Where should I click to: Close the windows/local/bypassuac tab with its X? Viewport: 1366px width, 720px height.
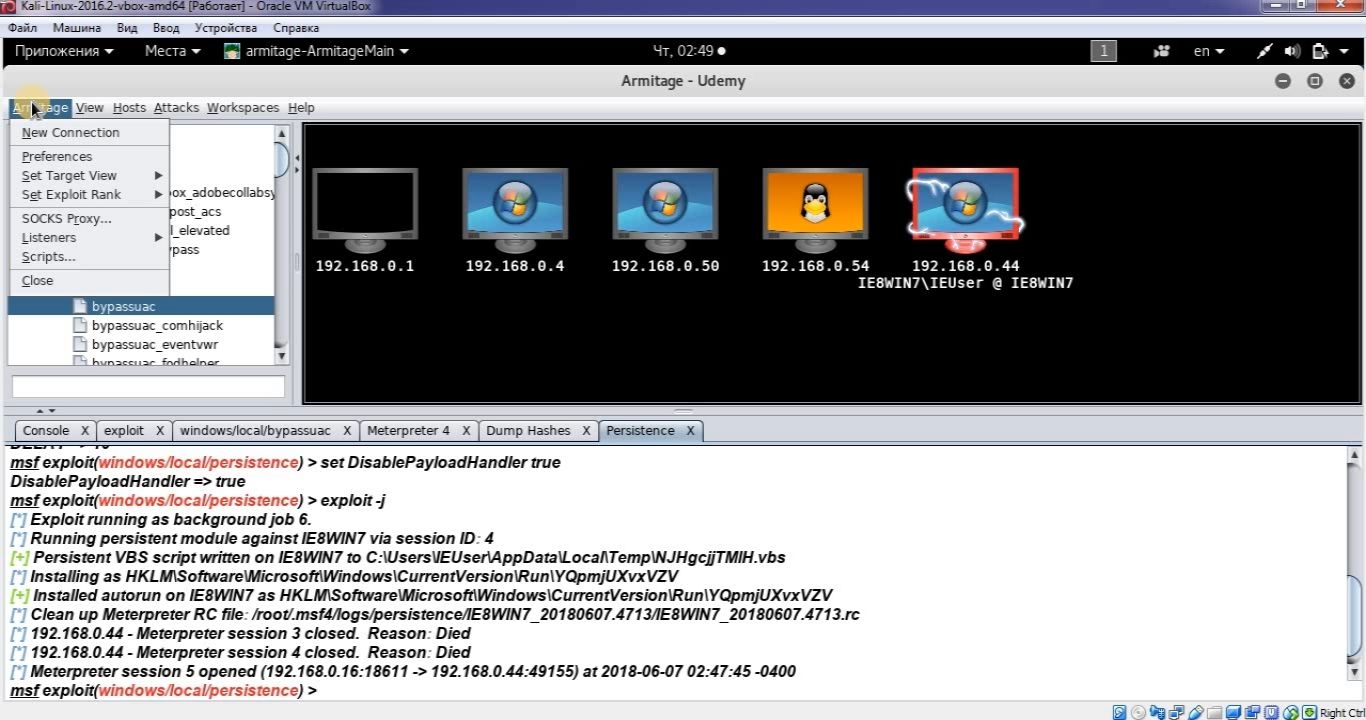(347, 431)
